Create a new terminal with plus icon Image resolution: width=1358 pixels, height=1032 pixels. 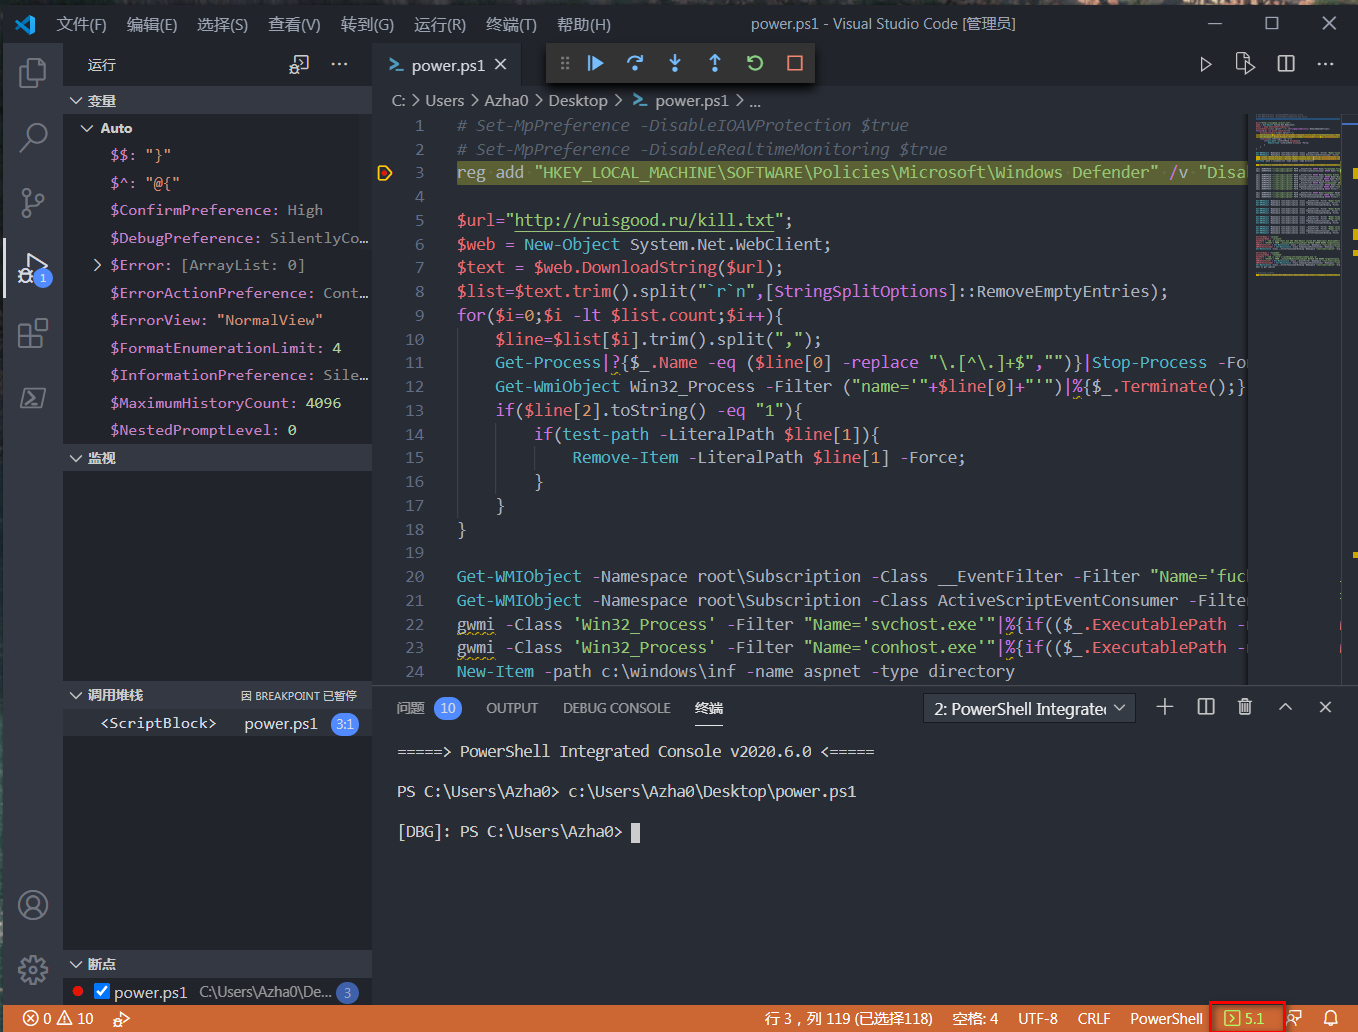point(1165,707)
